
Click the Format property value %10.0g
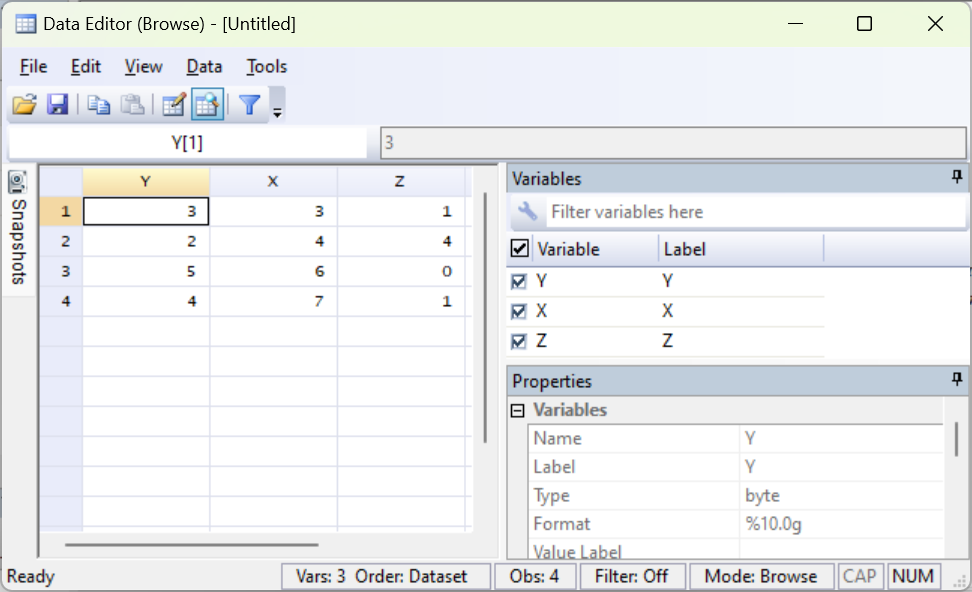[x=841, y=524]
